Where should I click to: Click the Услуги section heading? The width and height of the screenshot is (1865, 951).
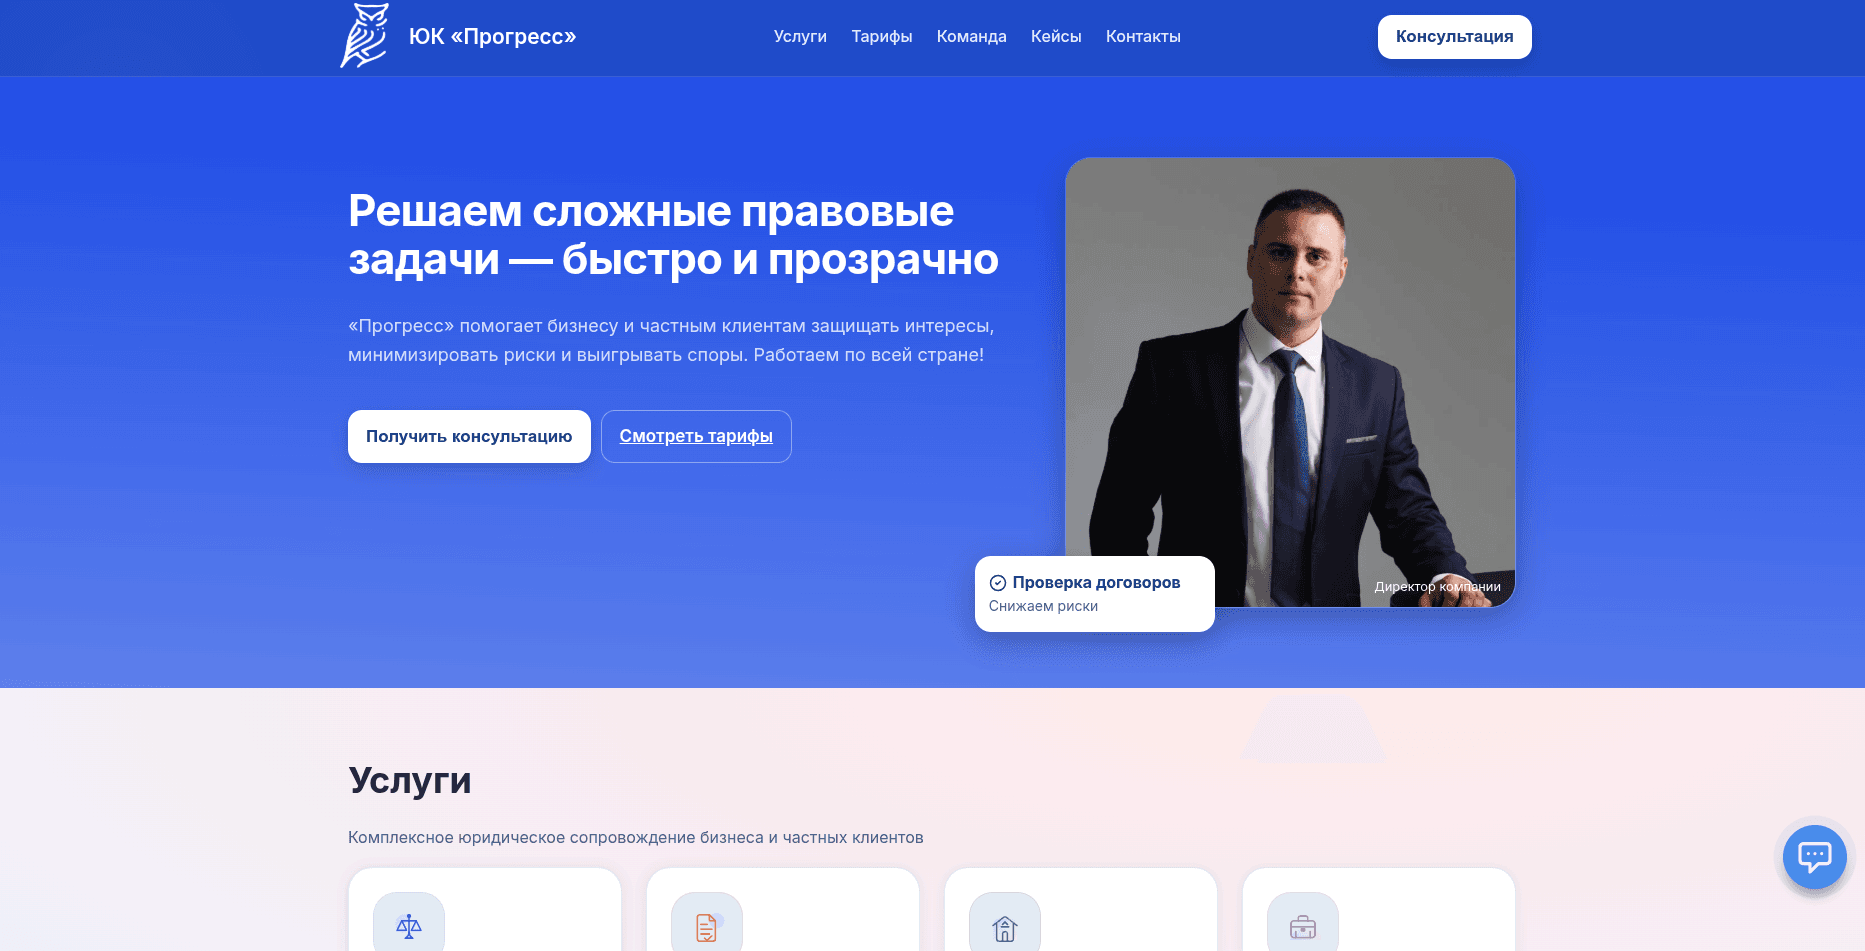pyautogui.click(x=410, y=780)
